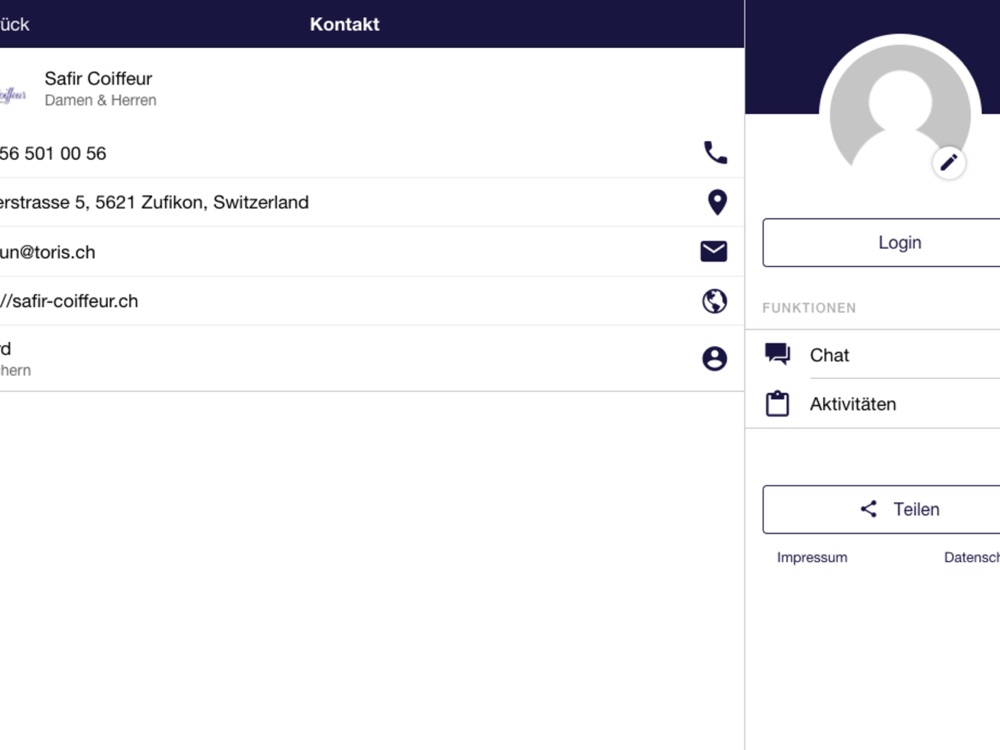The height and width of the screenshot is (750, 1000).
Task: Open the Datenschutz link
Action: (971, 557)
